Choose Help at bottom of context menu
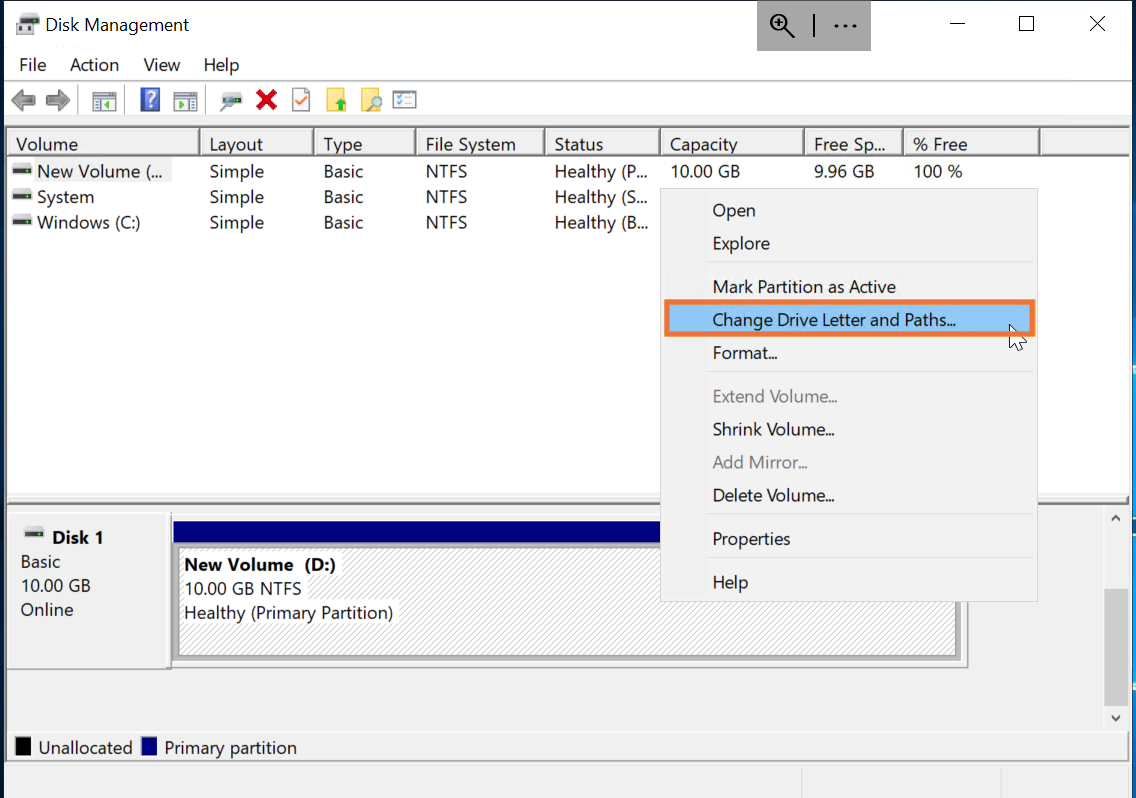1136x798 pixels. click(x=849, y=583)
